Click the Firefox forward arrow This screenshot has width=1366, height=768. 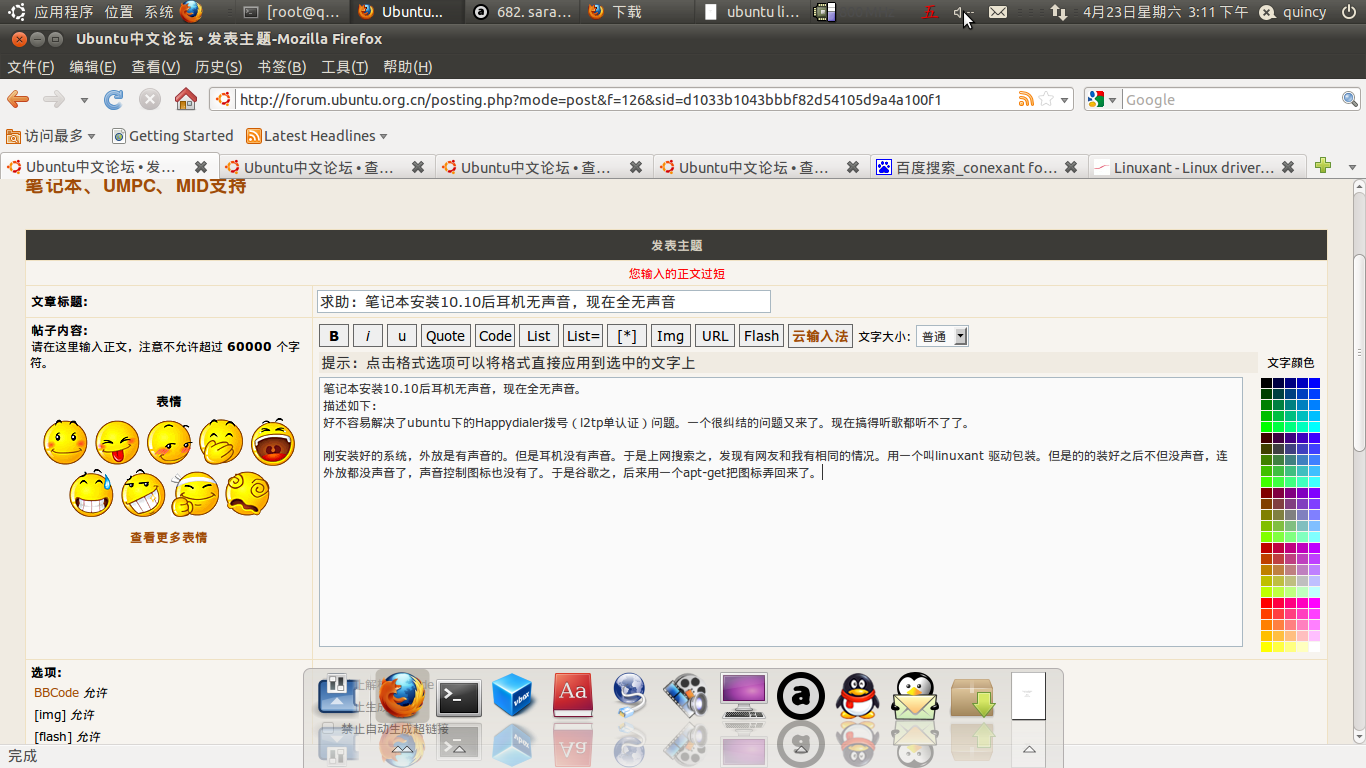tap(54, 99)
